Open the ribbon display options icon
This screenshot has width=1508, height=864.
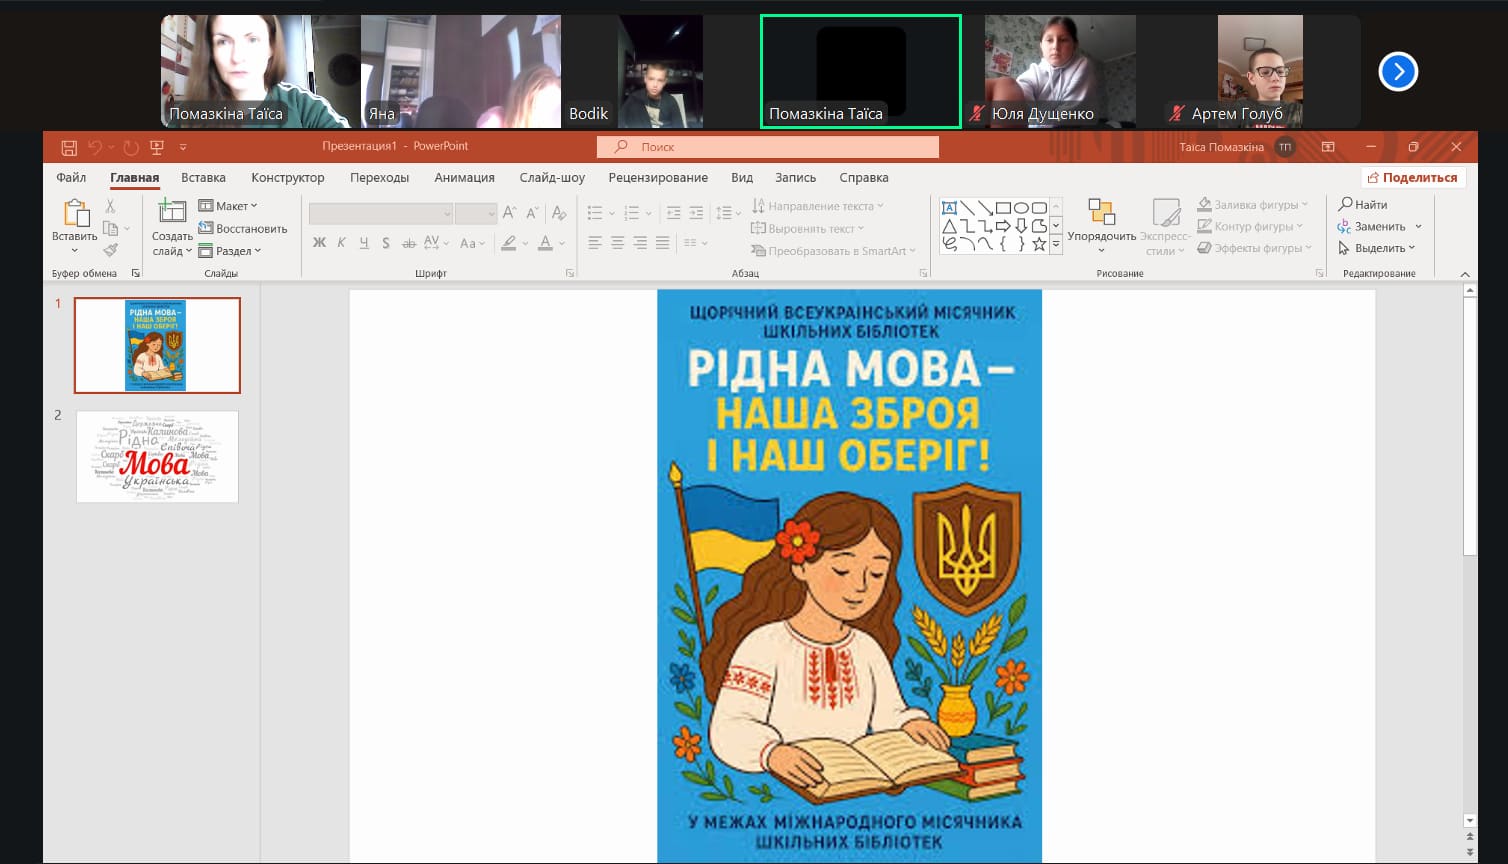click(x=1328, y=147)
